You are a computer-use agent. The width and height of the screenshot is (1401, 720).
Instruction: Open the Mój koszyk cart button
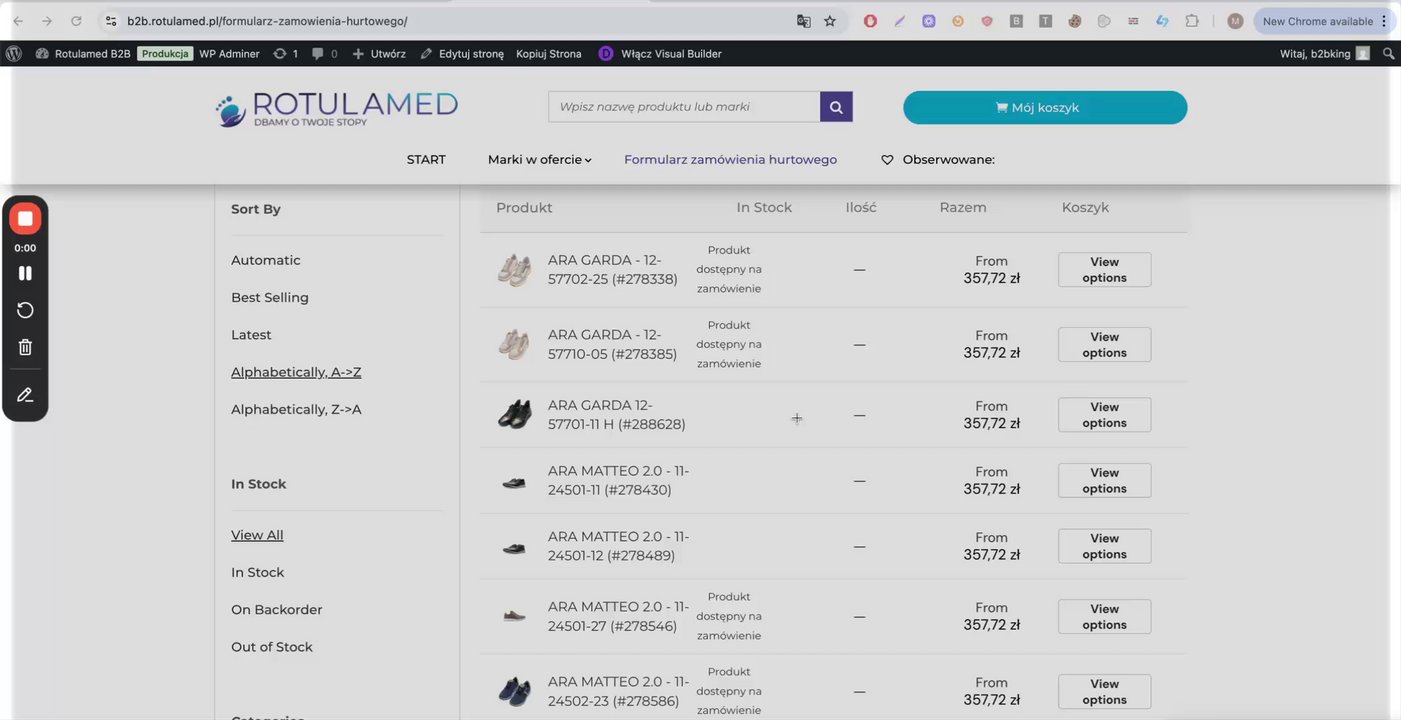coord(1045,108)
